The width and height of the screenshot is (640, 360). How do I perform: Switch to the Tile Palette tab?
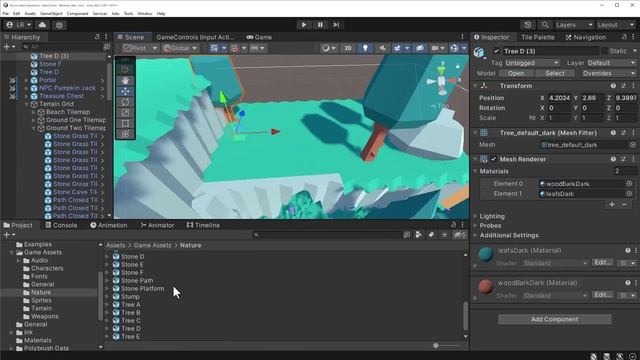[538, 37]
